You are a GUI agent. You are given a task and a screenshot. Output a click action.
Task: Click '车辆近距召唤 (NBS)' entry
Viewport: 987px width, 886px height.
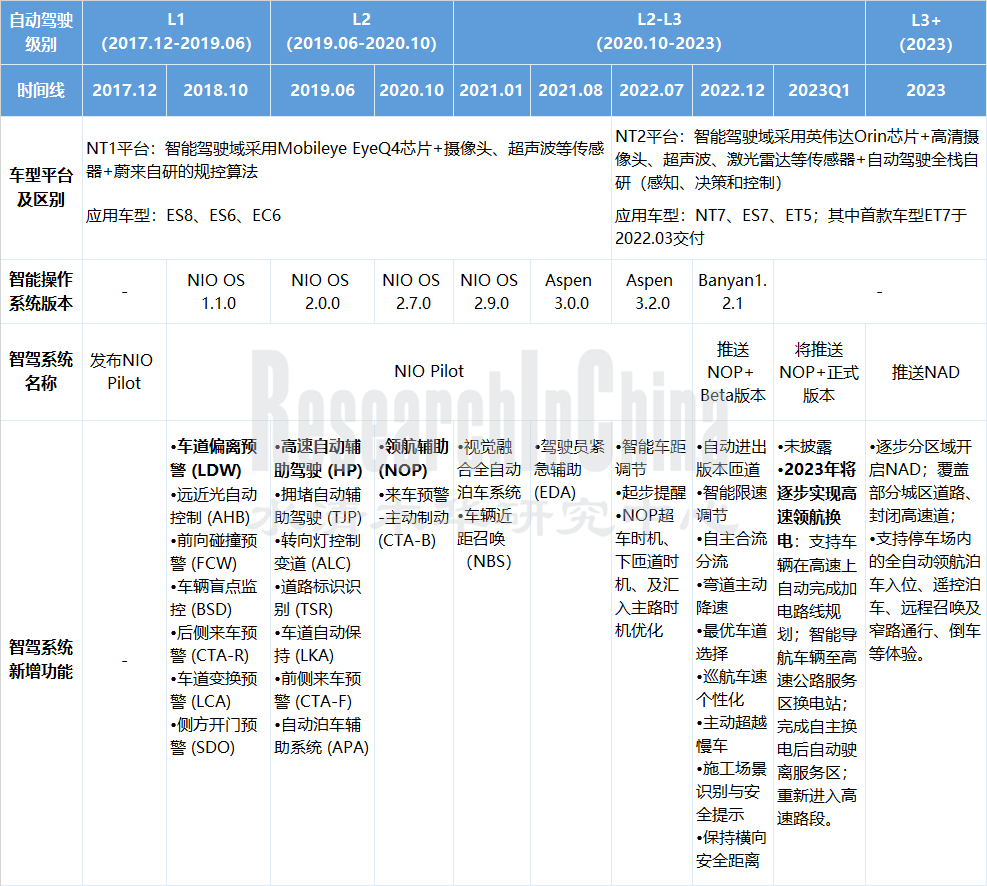pyautogui.click(x=485, y=539)
